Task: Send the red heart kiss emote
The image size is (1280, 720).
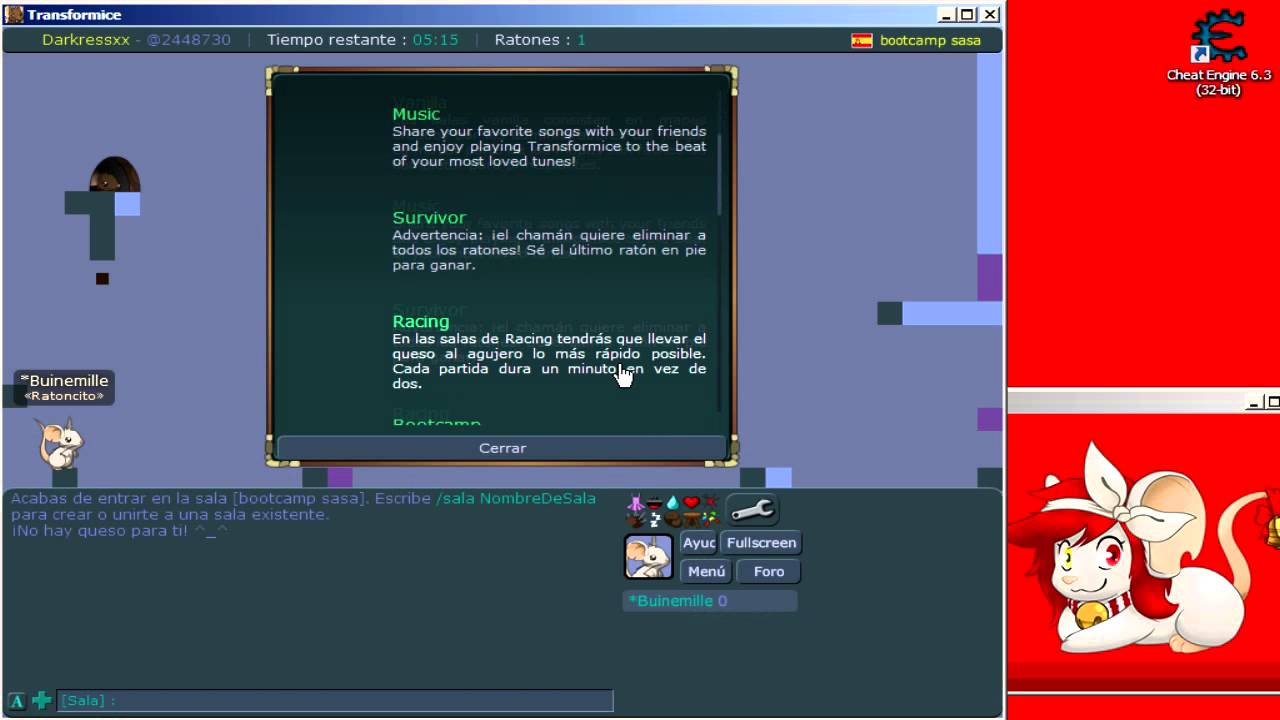Action: pyautogui.click(x=691, y=502)
